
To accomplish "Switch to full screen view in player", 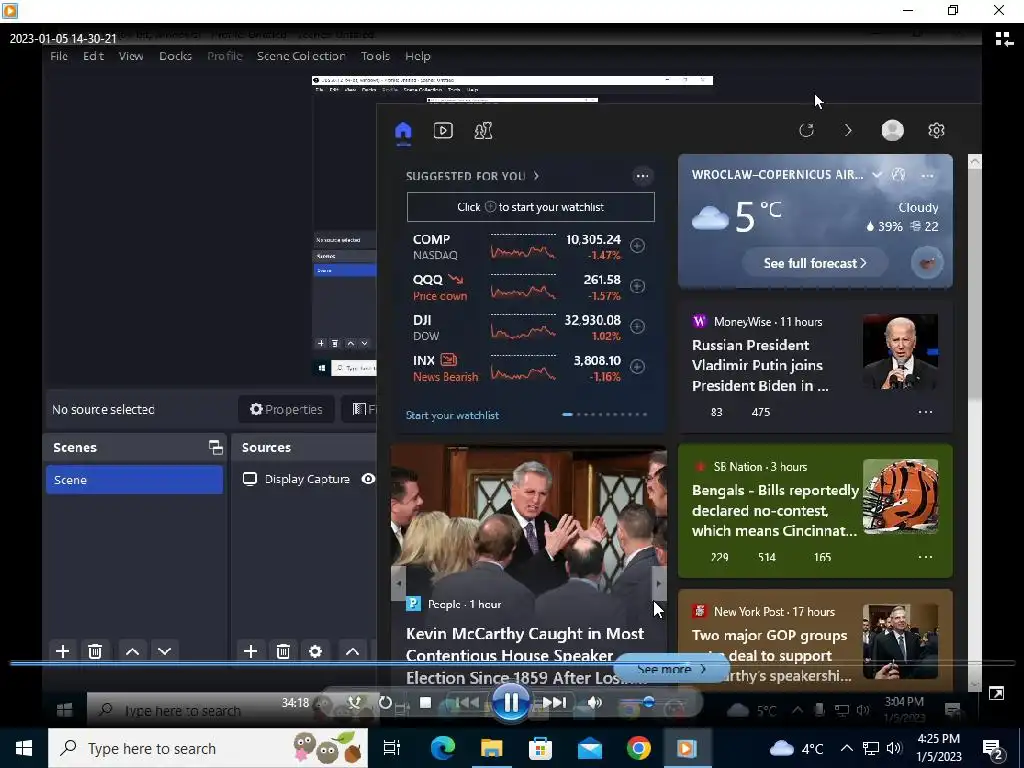I will tap(997, 694).
